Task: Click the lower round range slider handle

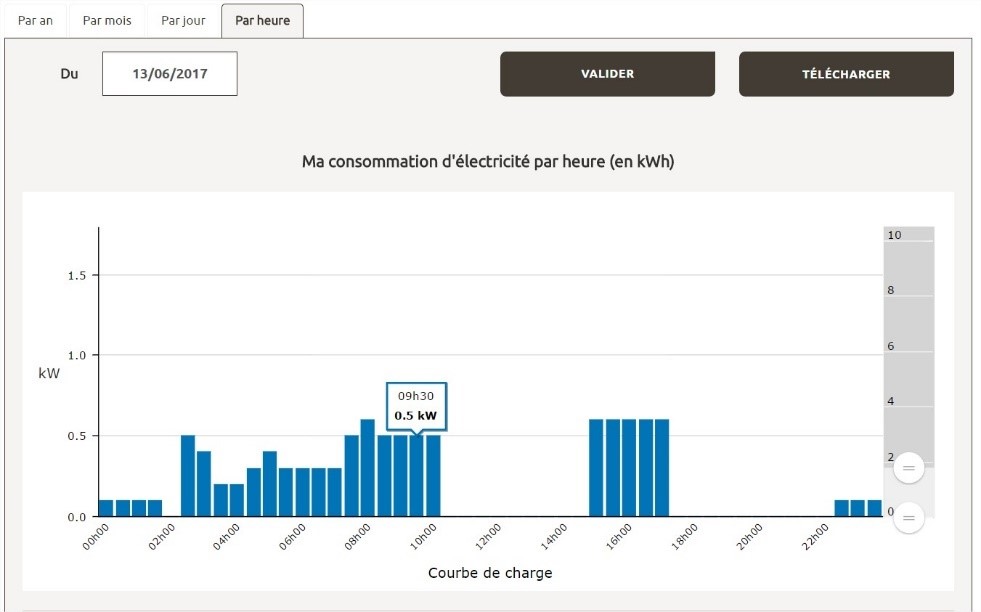Action: coord(908,518)
